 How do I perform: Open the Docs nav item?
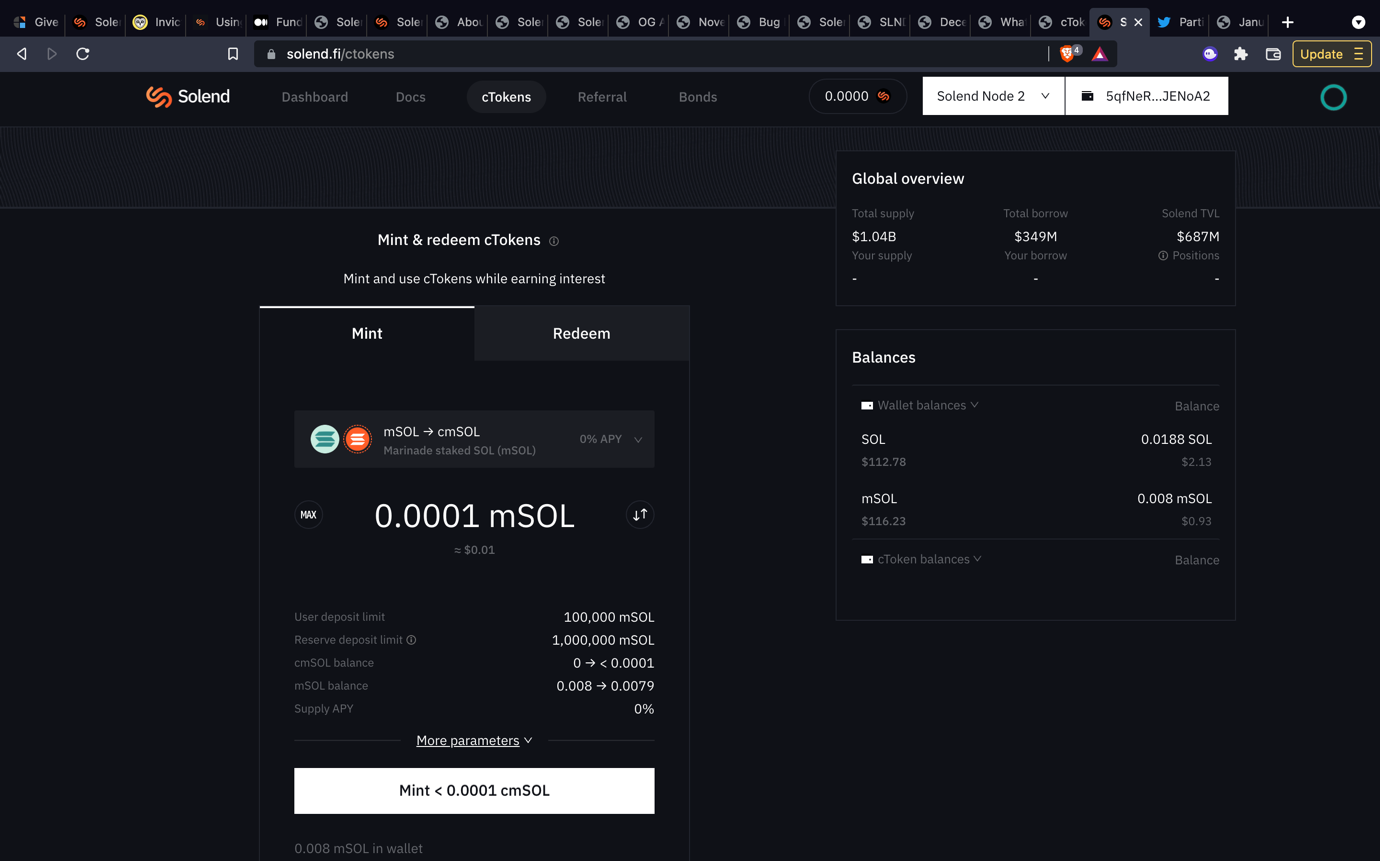410,97
